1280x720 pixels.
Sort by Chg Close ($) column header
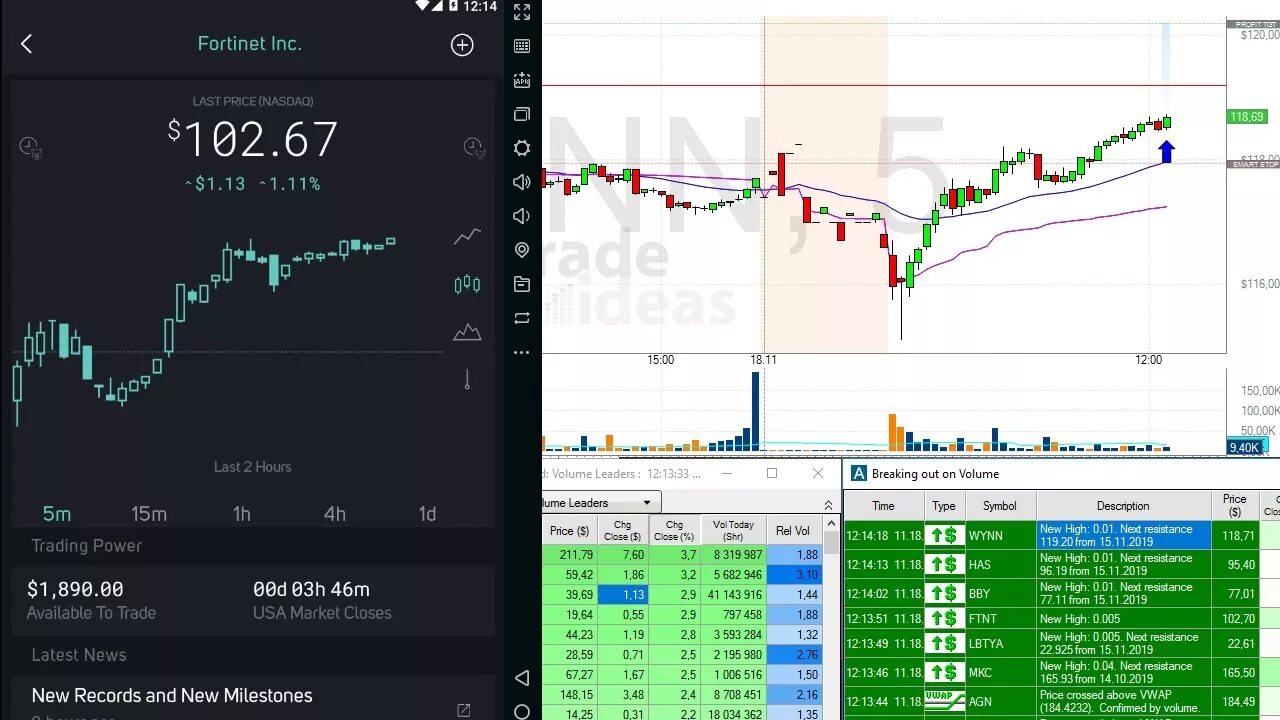pos(622,530)
